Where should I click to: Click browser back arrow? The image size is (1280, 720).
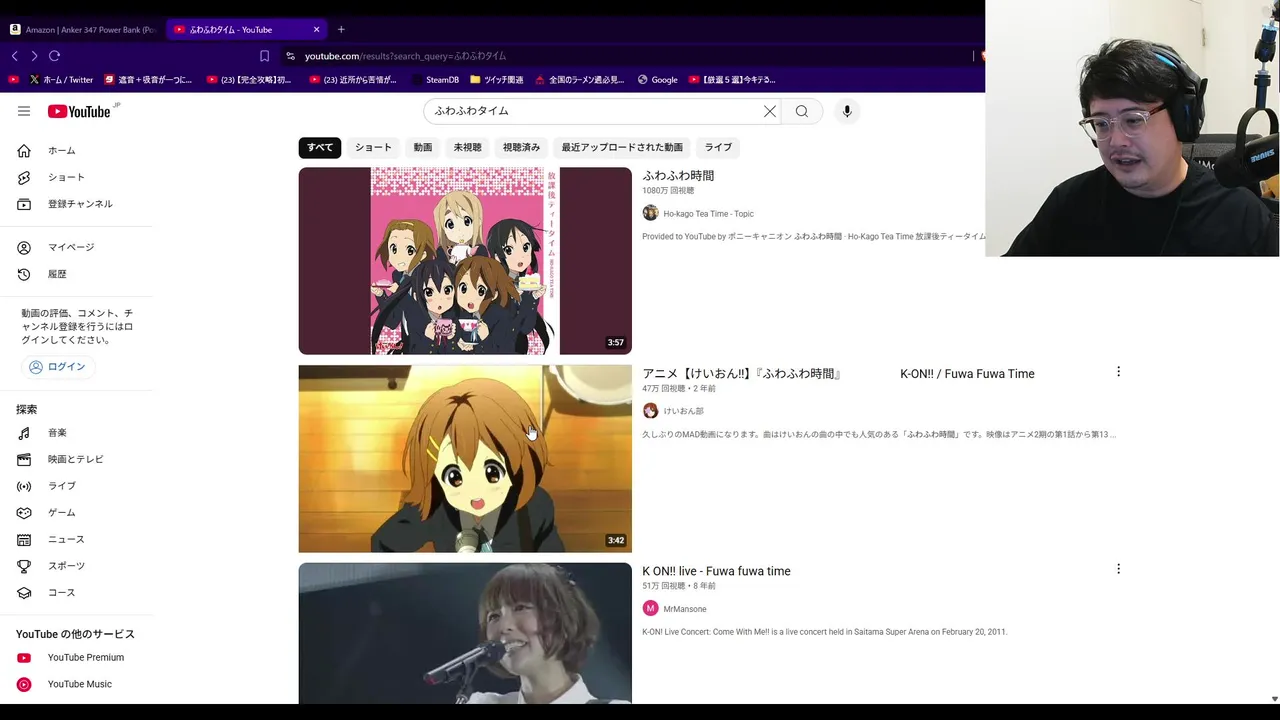point(14,56)
